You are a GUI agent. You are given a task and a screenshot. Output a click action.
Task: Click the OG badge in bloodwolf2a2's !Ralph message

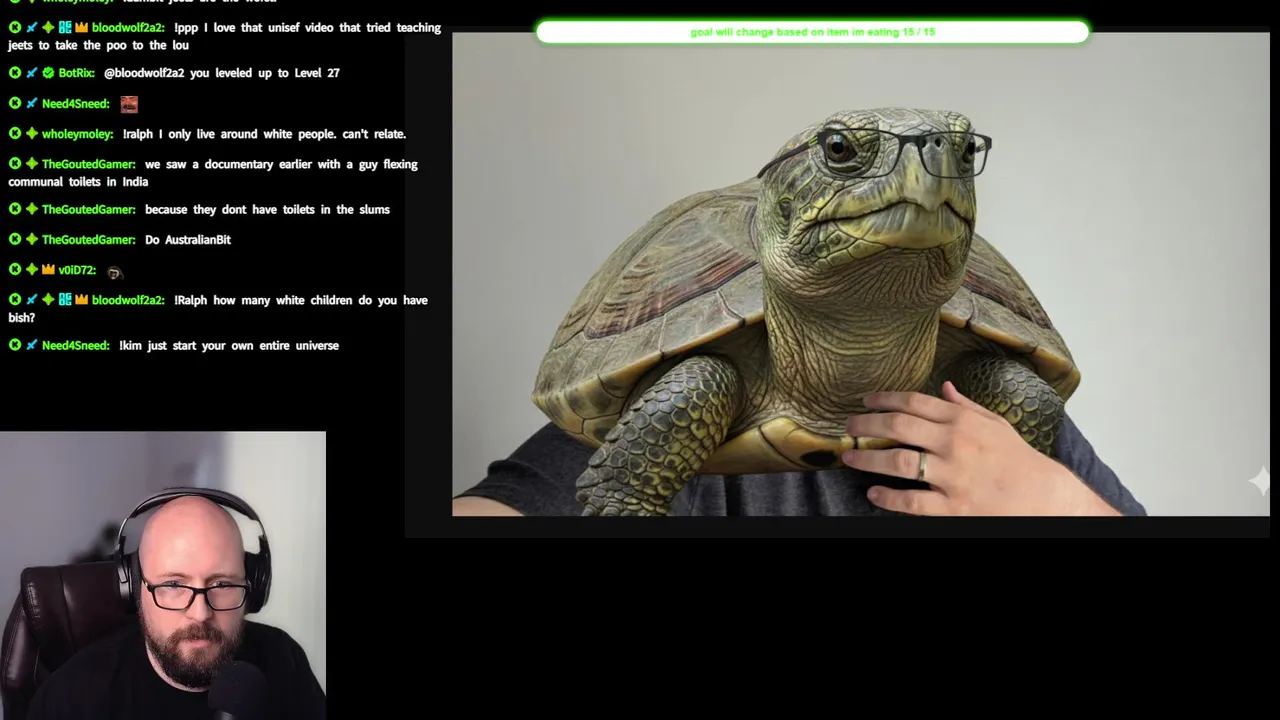point(65,300)
